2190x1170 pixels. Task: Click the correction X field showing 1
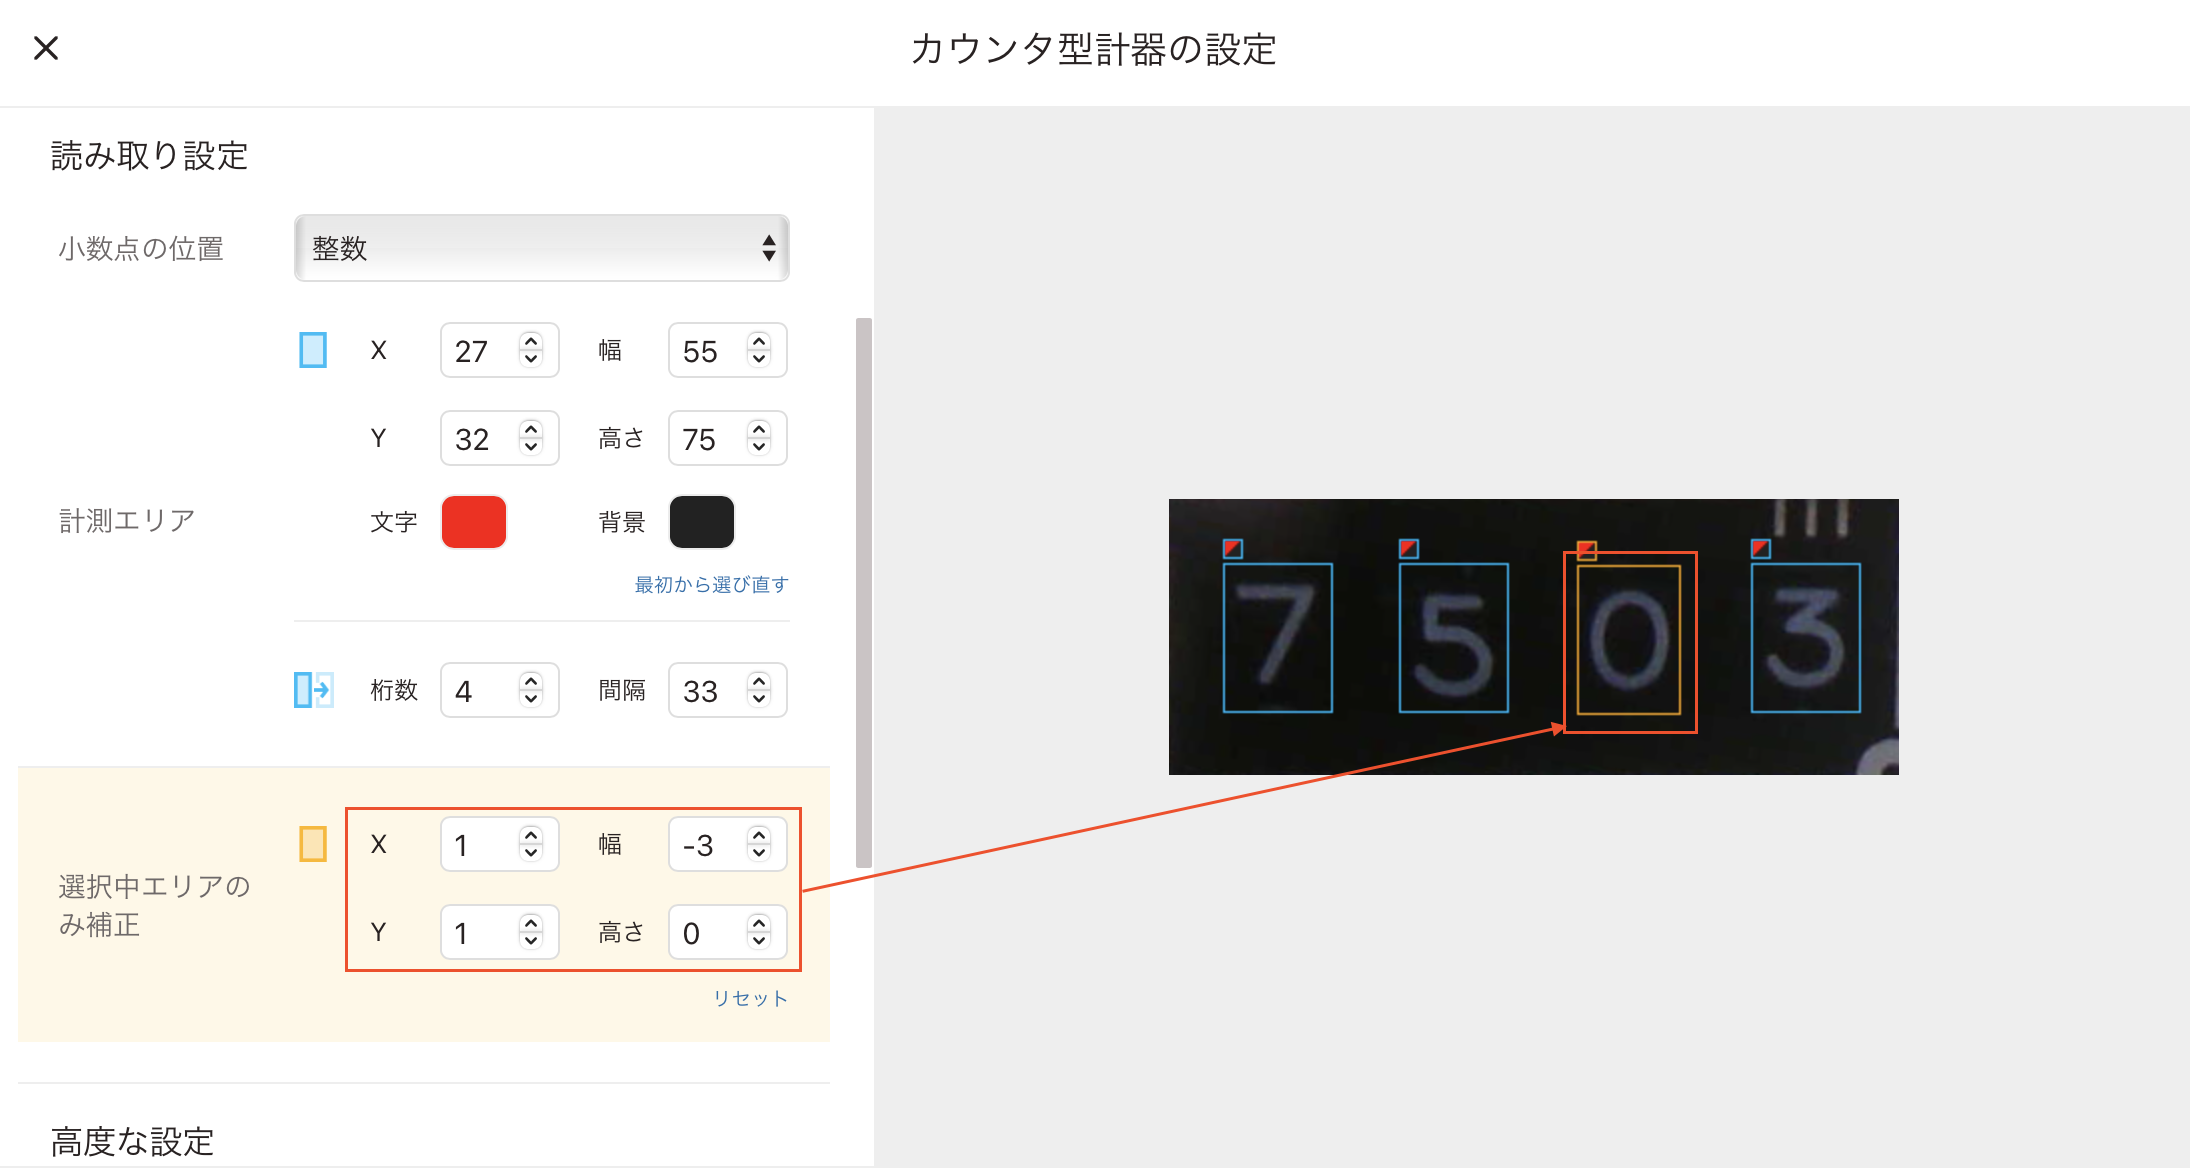coord(499,845)
